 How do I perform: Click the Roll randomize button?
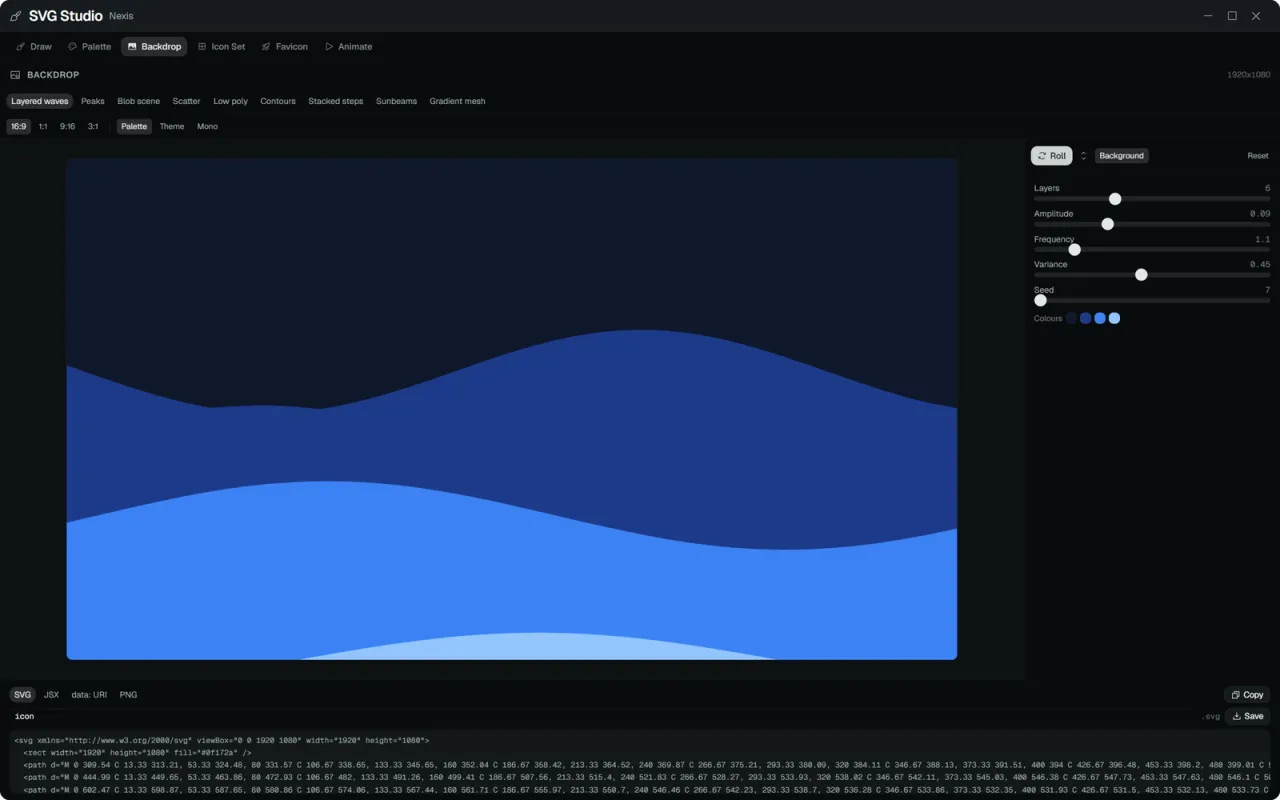1052,156
